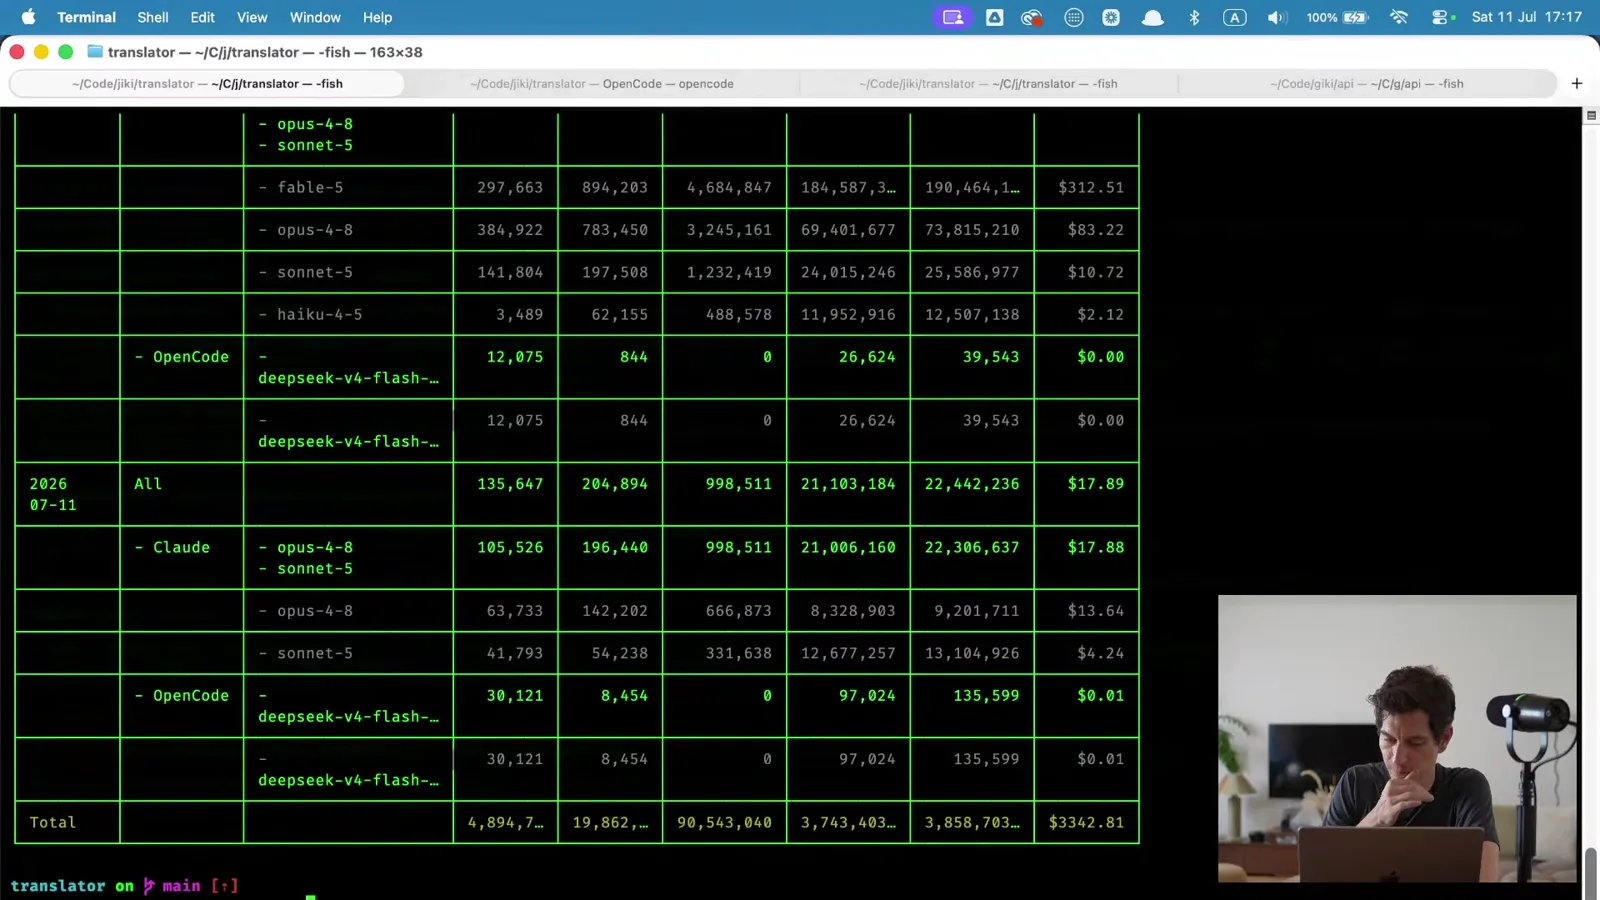Screen dimensions: 1600x900
Task: Click the $4.24 cost cell
Action: (x=1100, y=654)
